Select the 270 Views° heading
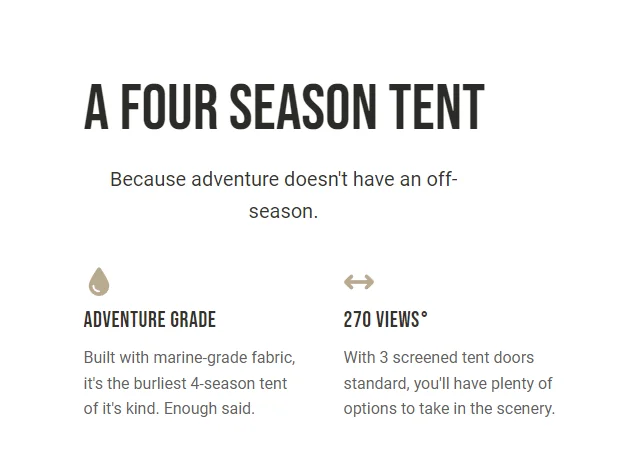The height and width of the screenshot is (454, 623). (385, 319)
